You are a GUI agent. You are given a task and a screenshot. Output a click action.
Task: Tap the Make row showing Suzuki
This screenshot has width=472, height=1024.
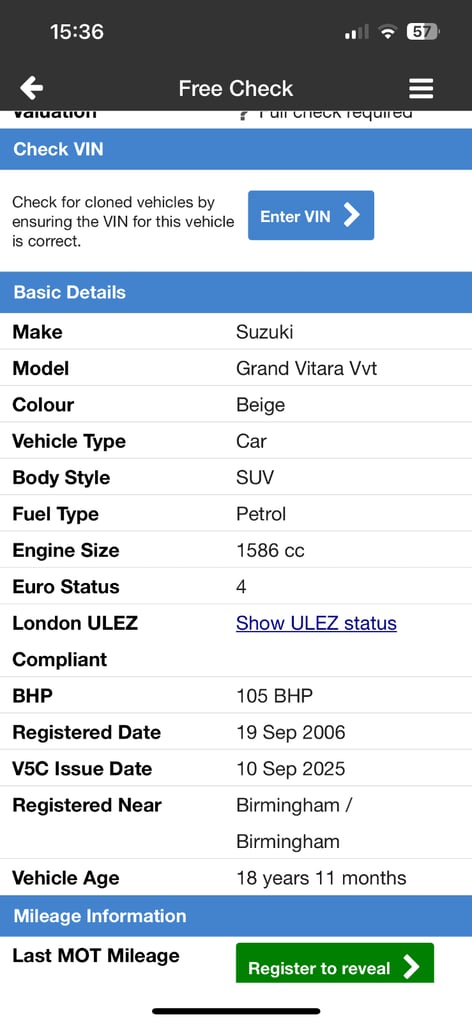pyautogui.click(x=236, y=332)
